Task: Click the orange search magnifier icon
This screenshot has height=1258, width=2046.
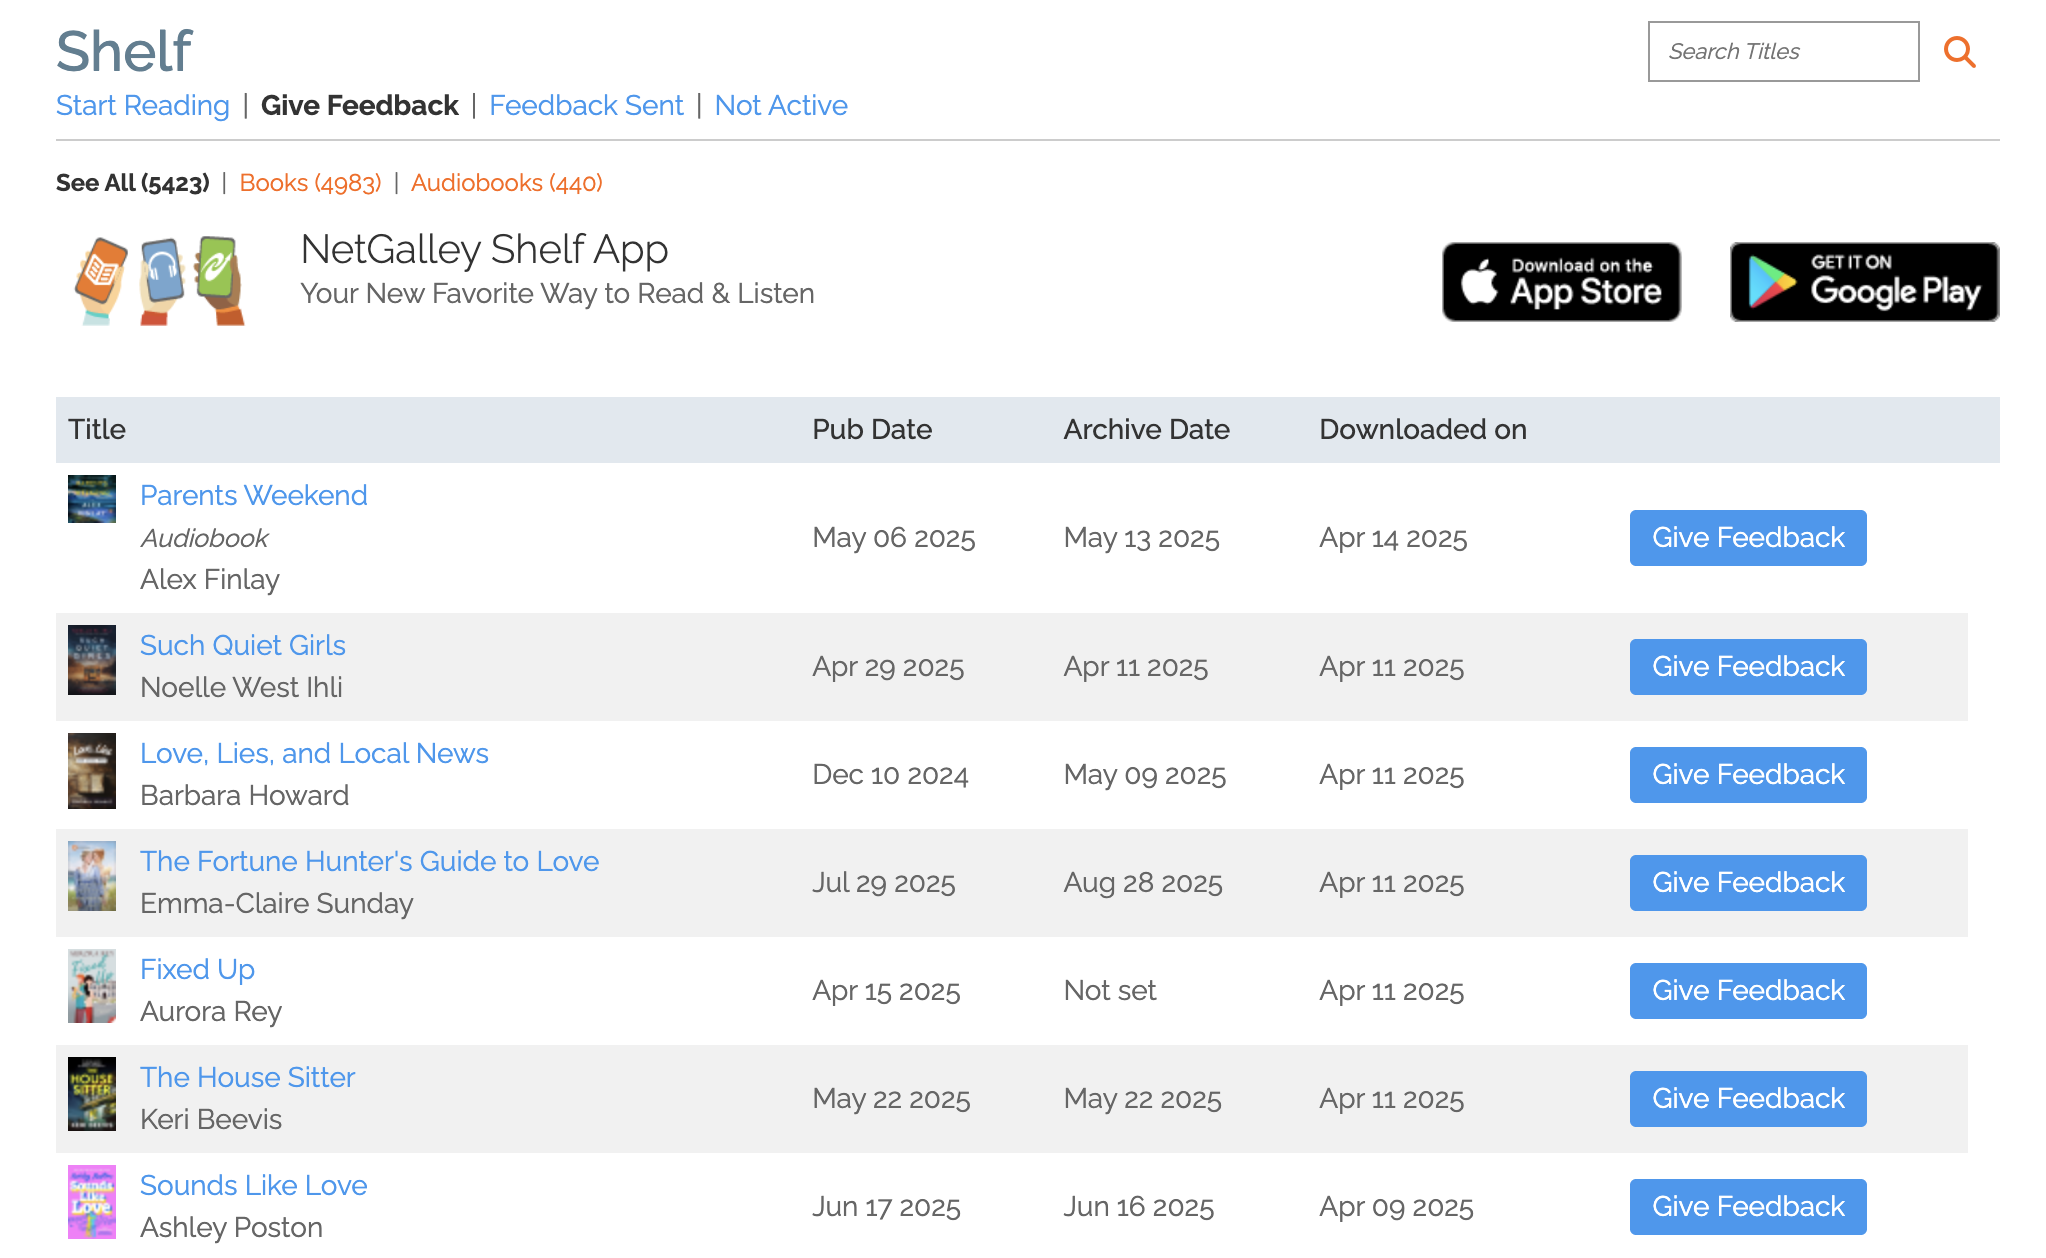Action: [1959, 52]
